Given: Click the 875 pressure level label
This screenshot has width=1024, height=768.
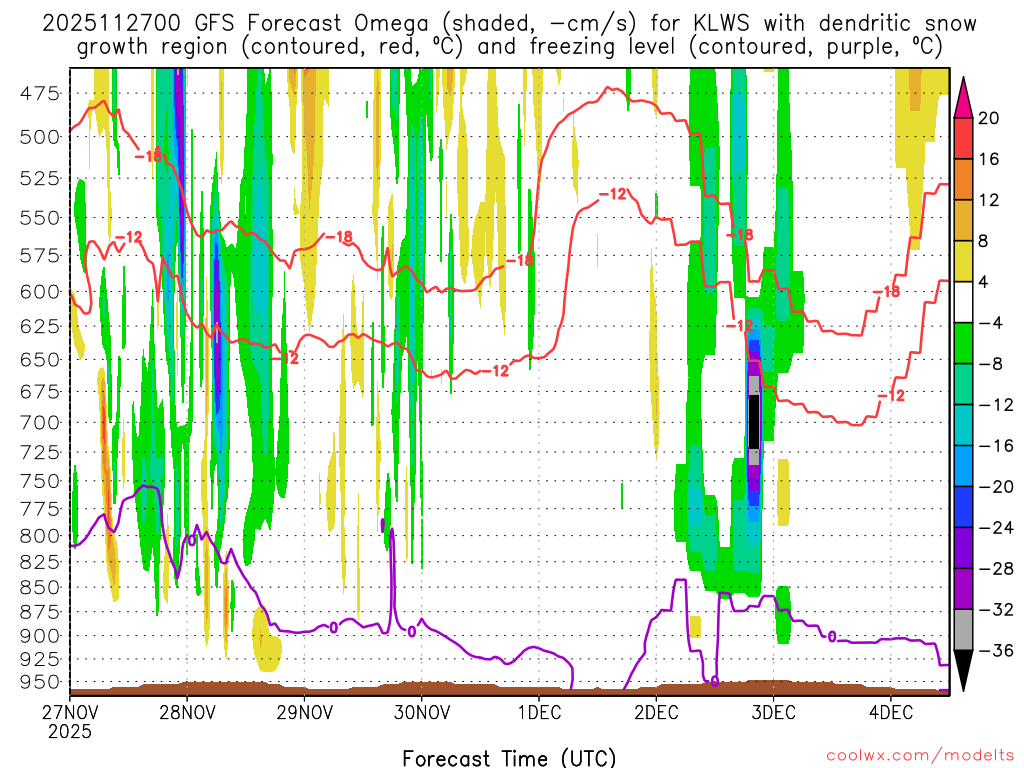Looking at the screenshot, I should coord(40,613).
